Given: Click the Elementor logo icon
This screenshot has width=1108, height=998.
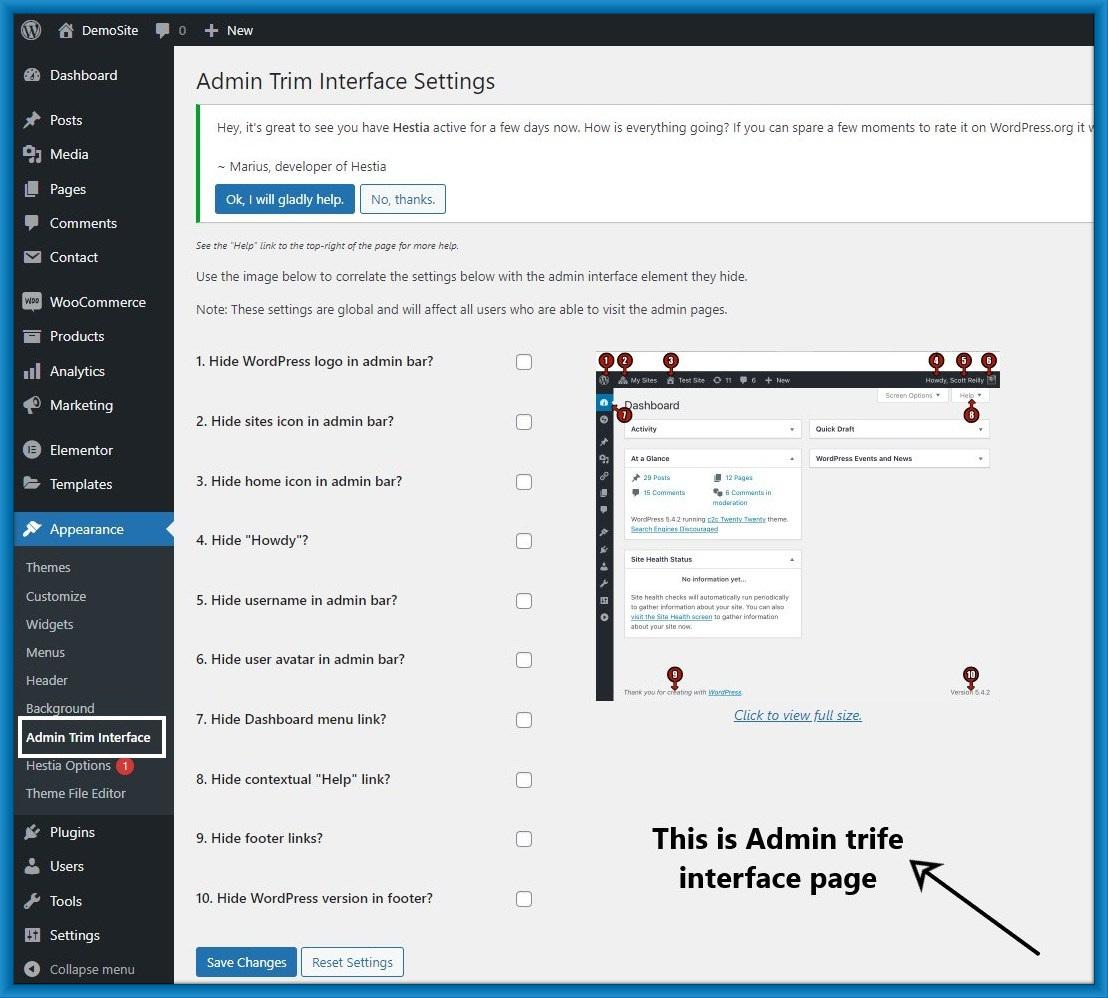Looking at the screenshot, I should (x=32, y=450).
